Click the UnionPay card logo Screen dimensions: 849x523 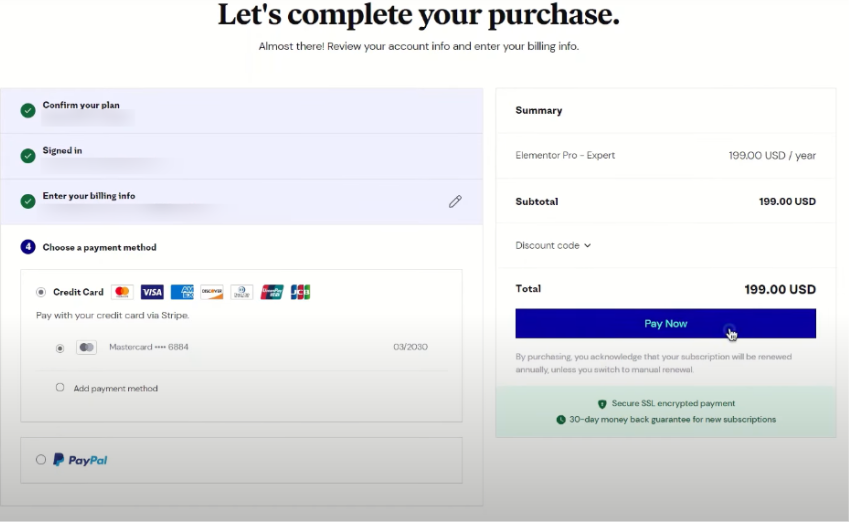[x=271, y=292]
